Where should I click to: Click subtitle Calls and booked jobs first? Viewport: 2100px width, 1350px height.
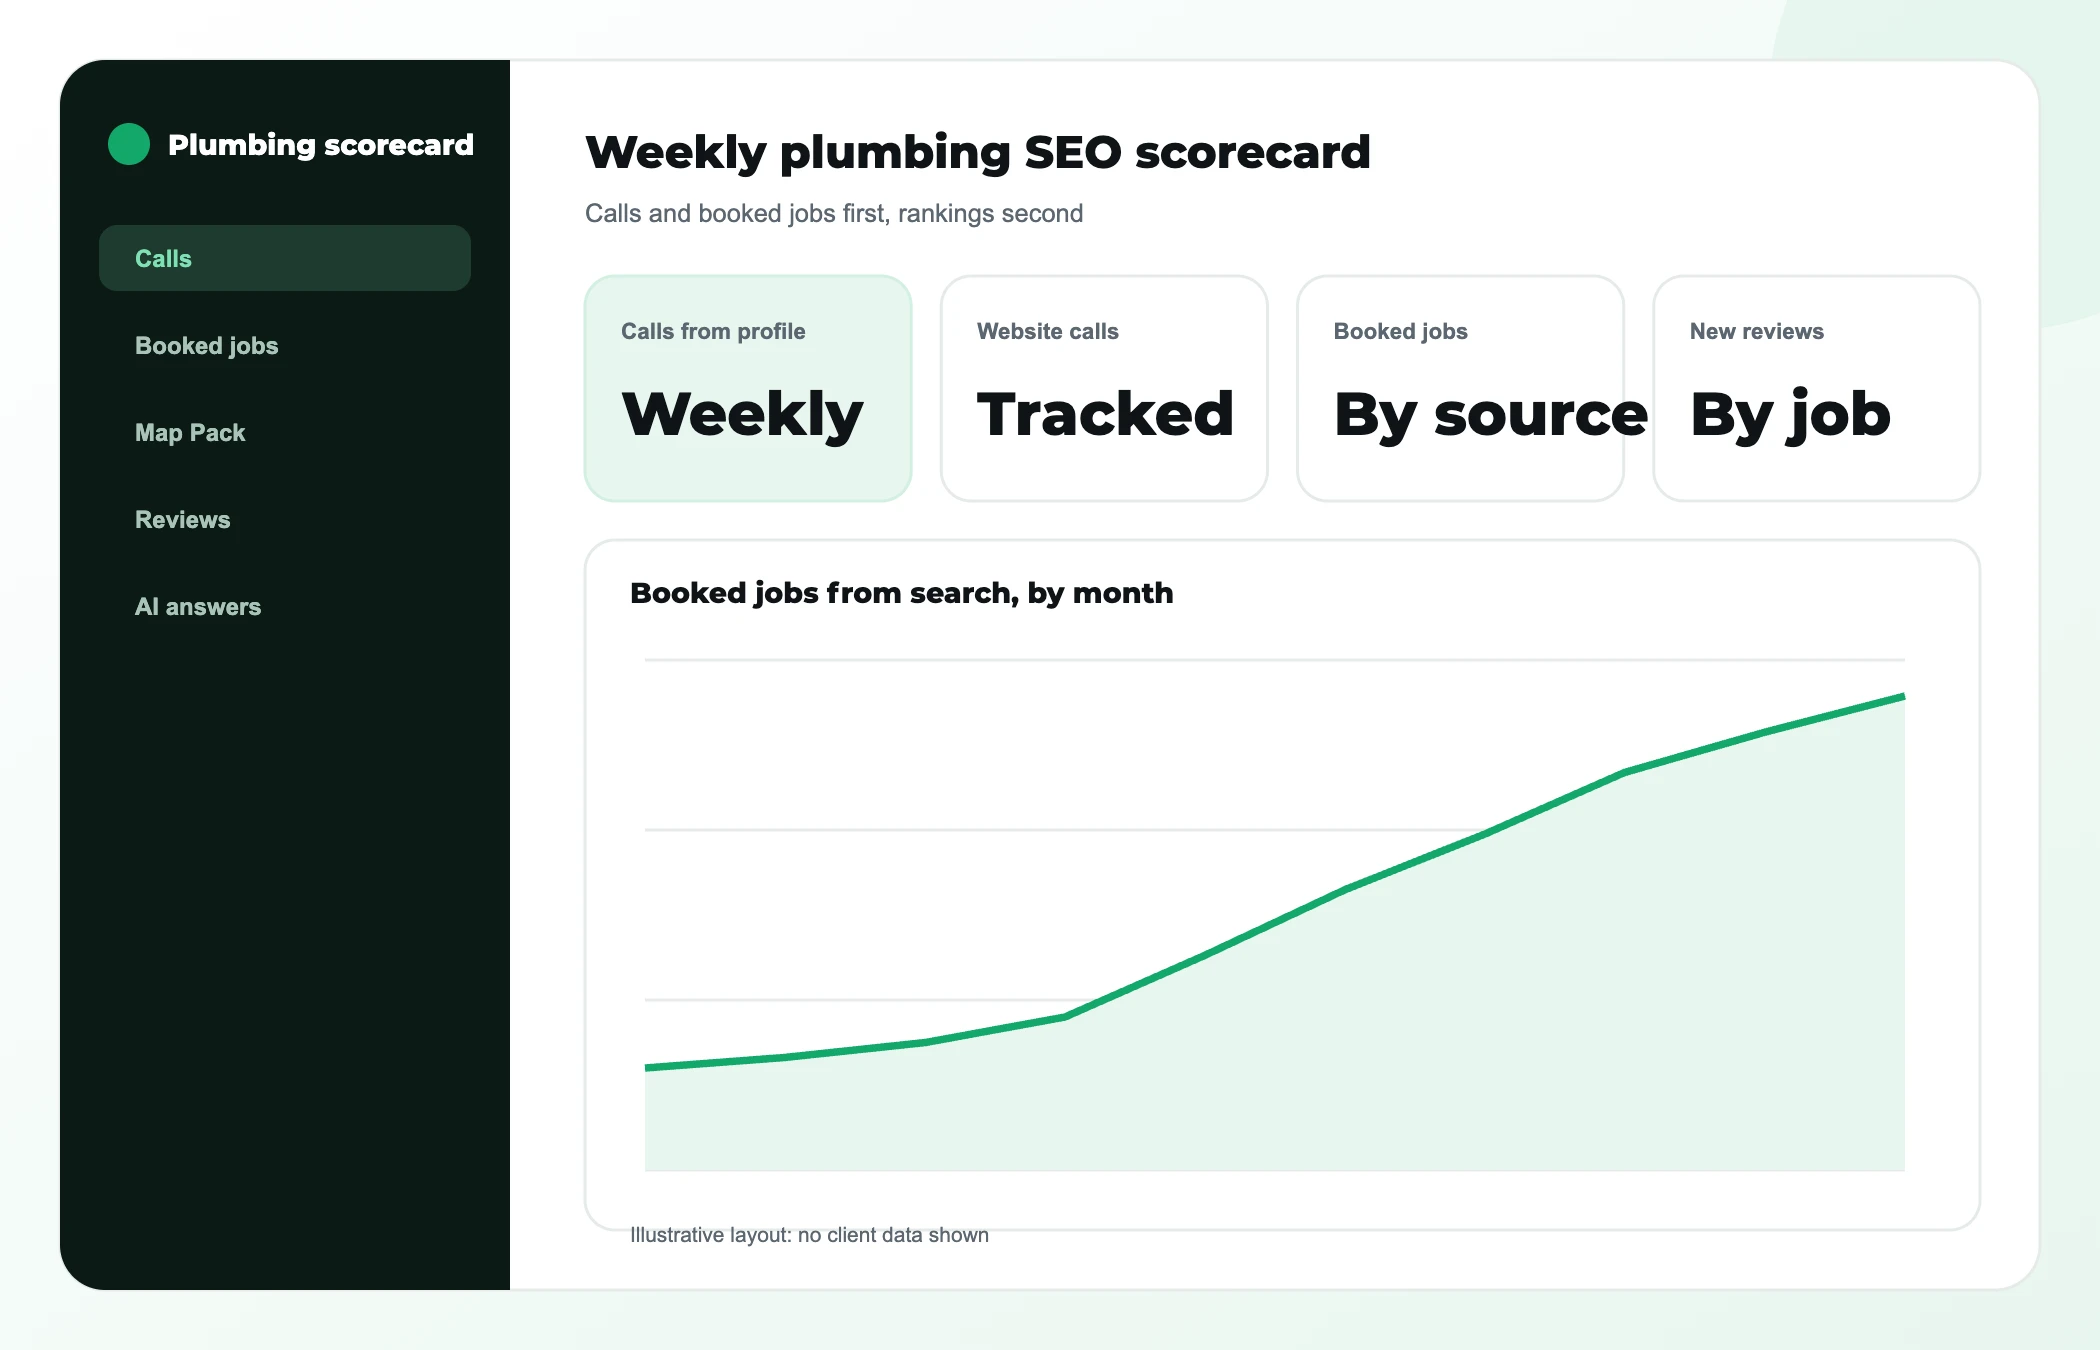tap(834, 213)
